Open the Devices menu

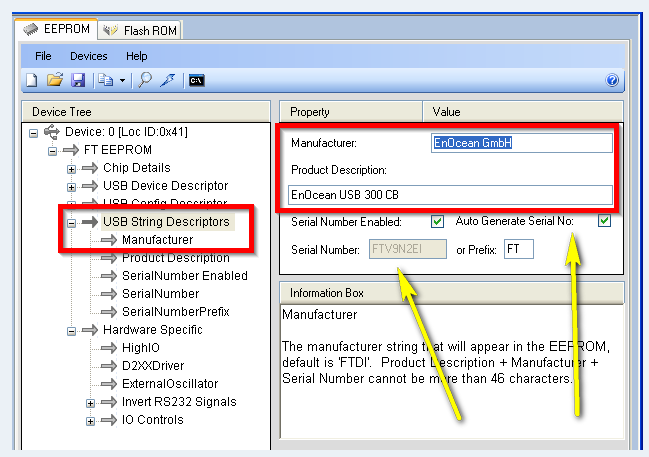(89, 56)
